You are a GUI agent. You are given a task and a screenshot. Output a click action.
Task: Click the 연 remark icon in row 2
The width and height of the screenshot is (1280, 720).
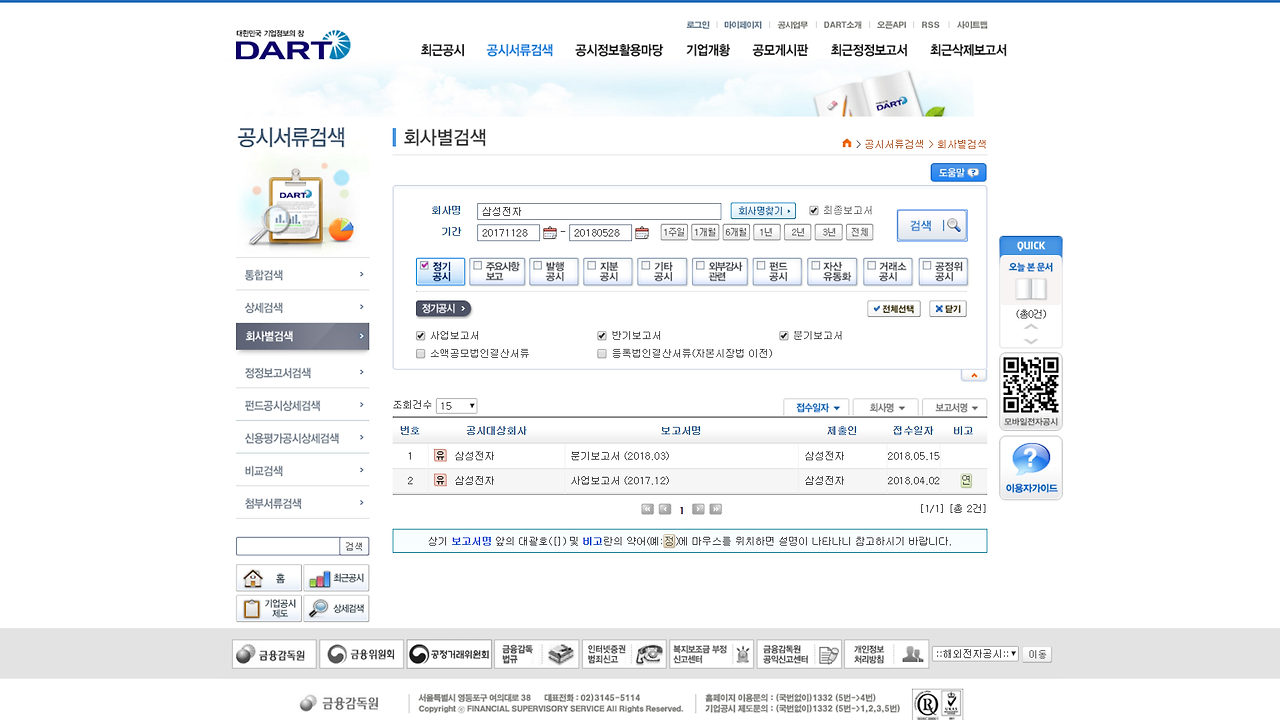tap(966, 481)
